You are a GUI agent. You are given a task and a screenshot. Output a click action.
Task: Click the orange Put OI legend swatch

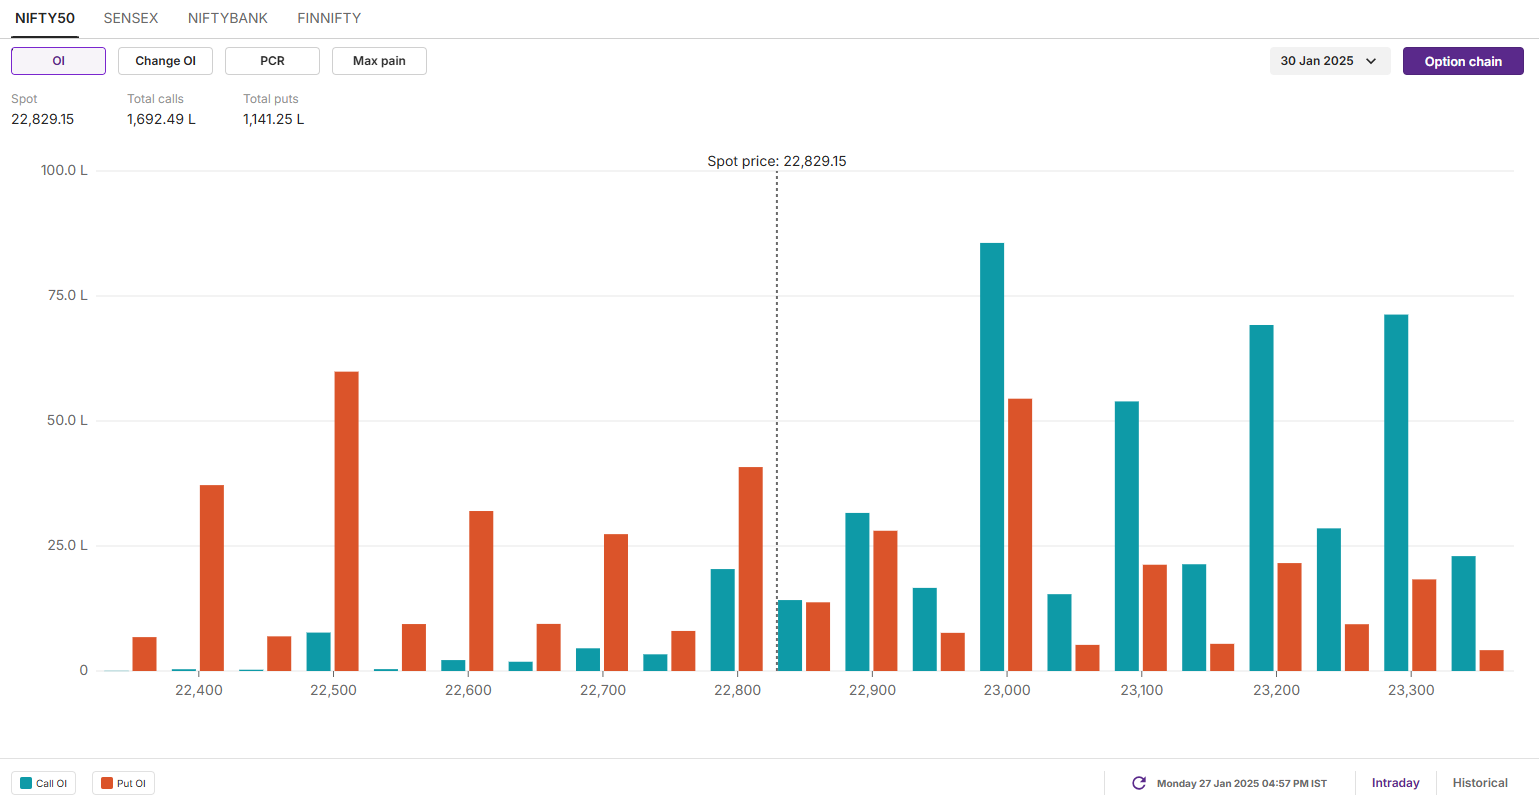tap(107, 783)
